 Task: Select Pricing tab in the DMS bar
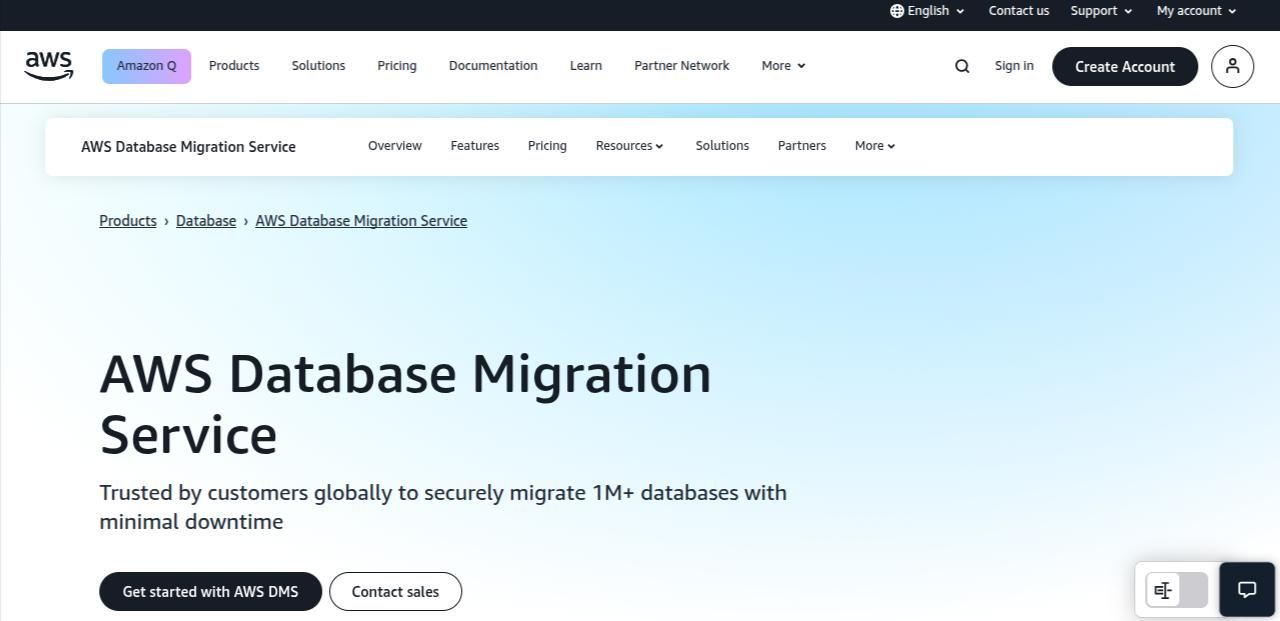[547, 146]
